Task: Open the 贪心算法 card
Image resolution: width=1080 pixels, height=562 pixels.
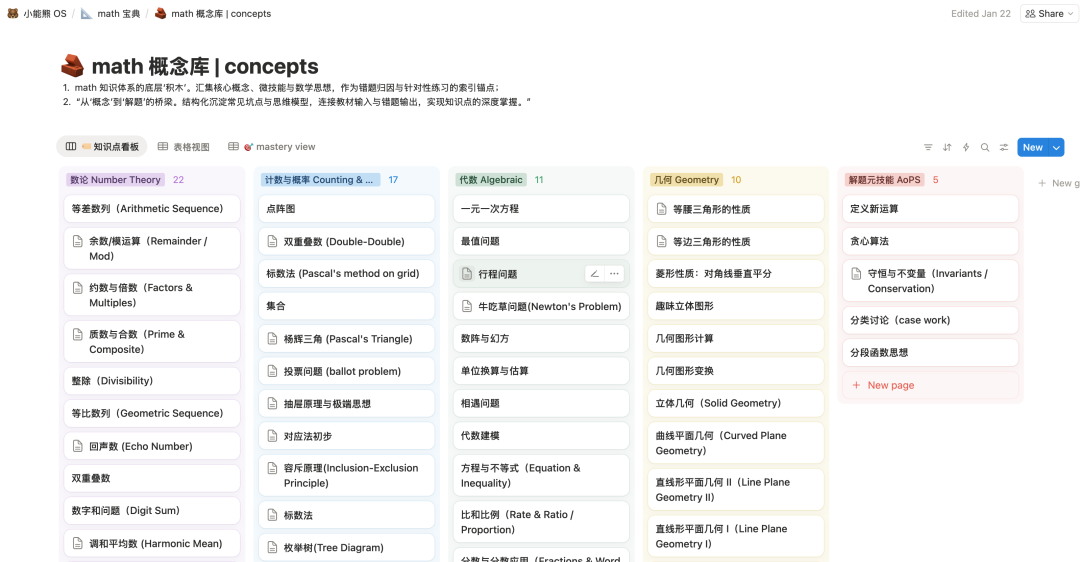Action: tap(930, 241)
